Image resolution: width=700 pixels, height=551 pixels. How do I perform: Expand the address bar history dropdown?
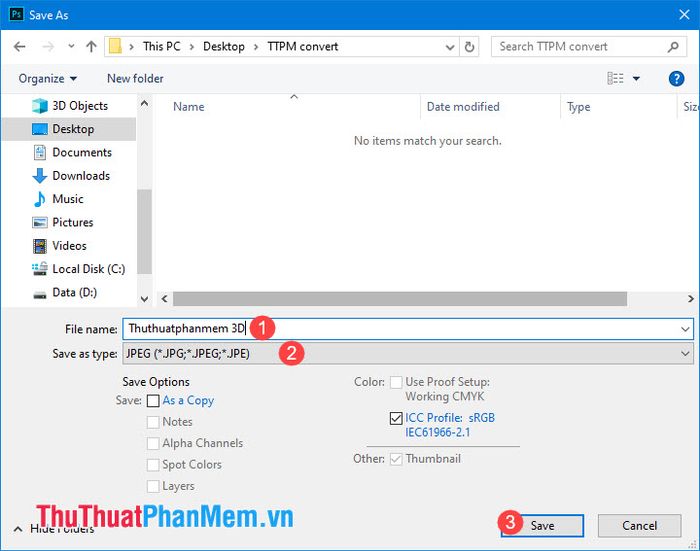click(450, 47)
